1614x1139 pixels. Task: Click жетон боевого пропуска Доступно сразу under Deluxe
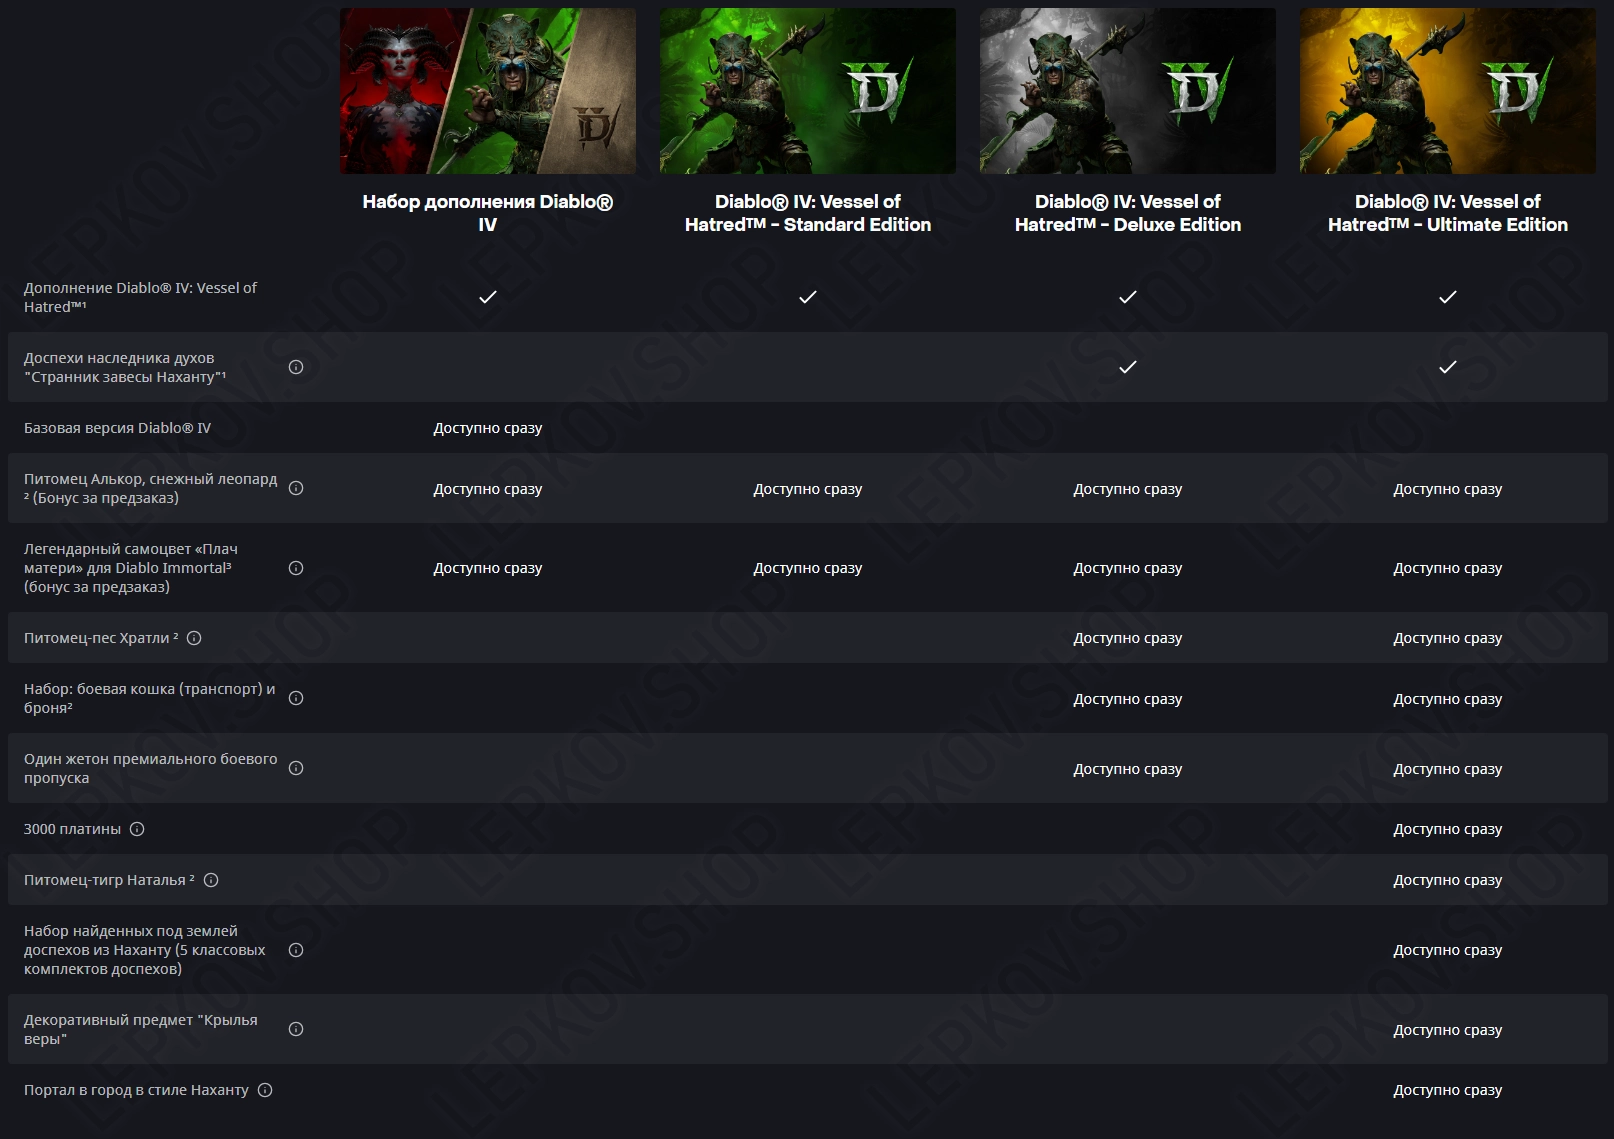[x=1128, y=769]
